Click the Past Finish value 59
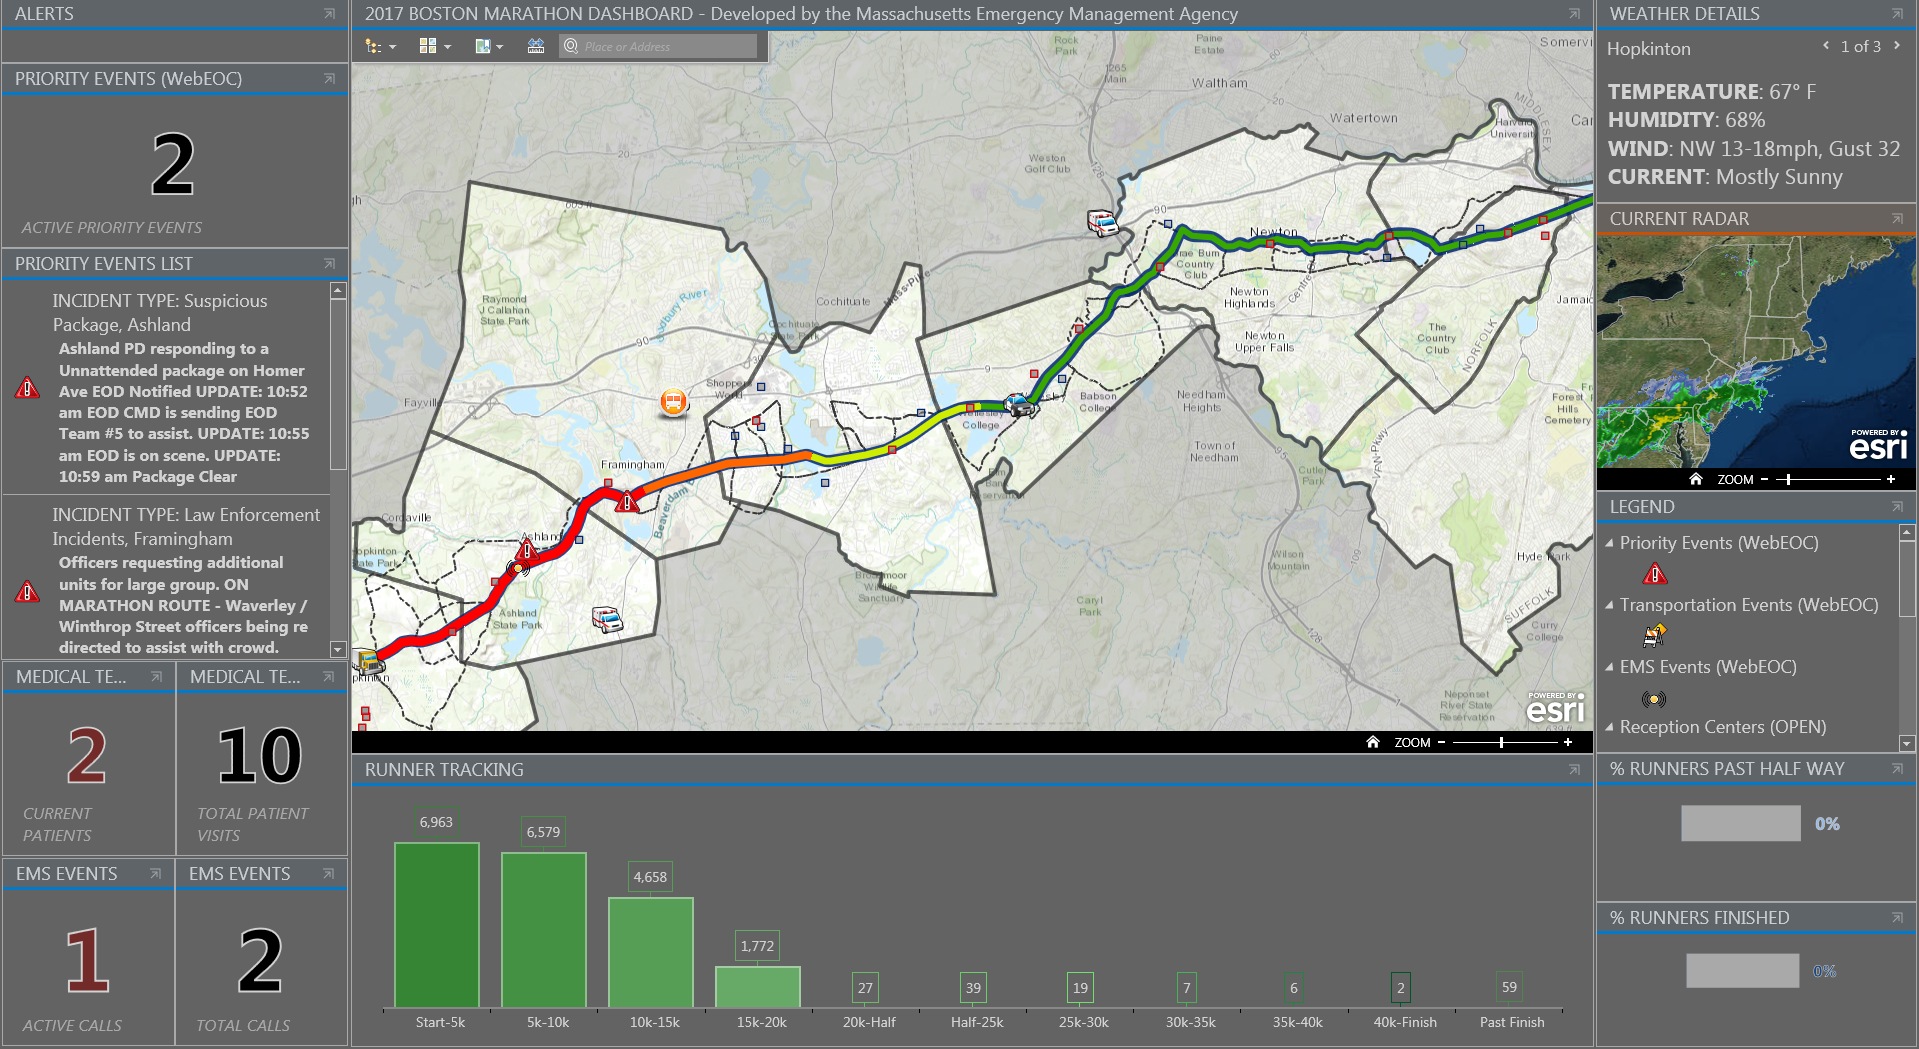 coord(1509,987)
